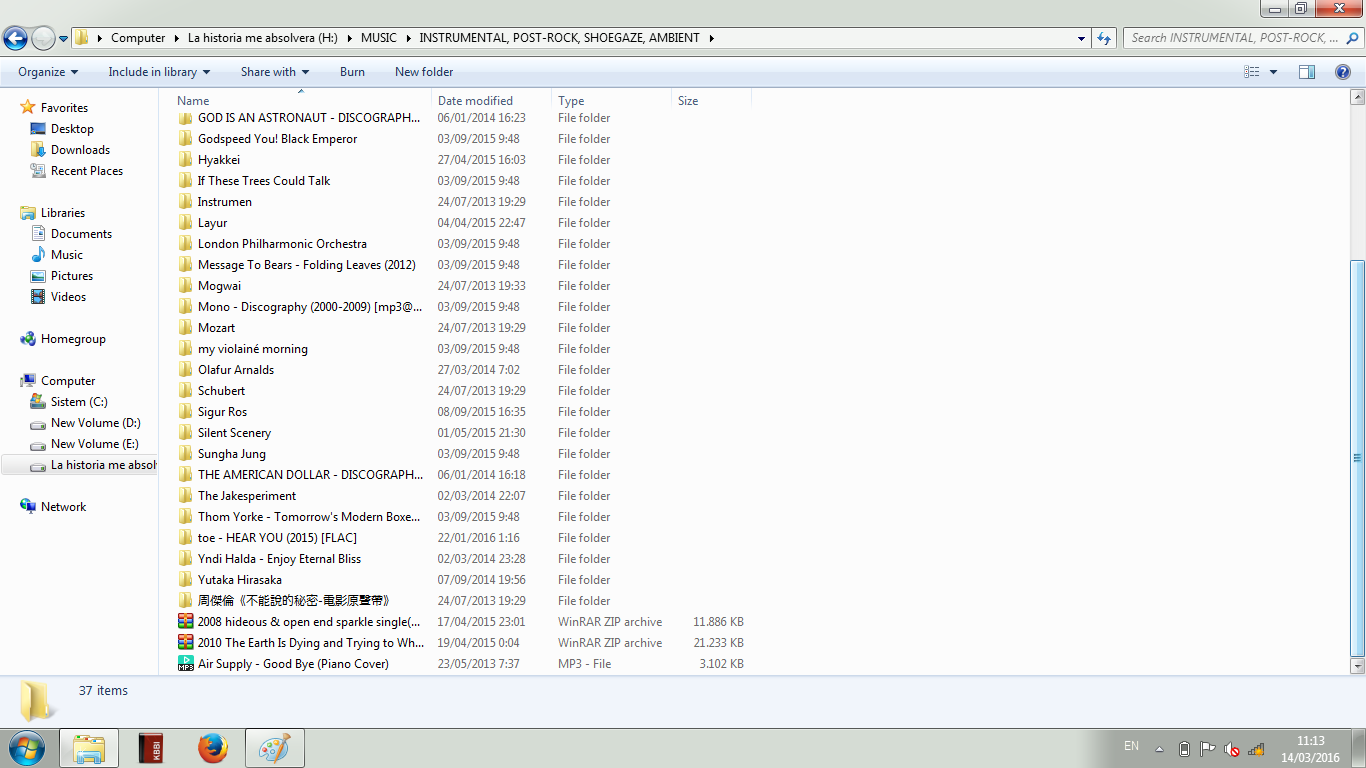Screen dimensions: 1366x768
Task: Select 2008 hideous & open end sparkle ZIP icon
Action: click(x=185, y=622)
